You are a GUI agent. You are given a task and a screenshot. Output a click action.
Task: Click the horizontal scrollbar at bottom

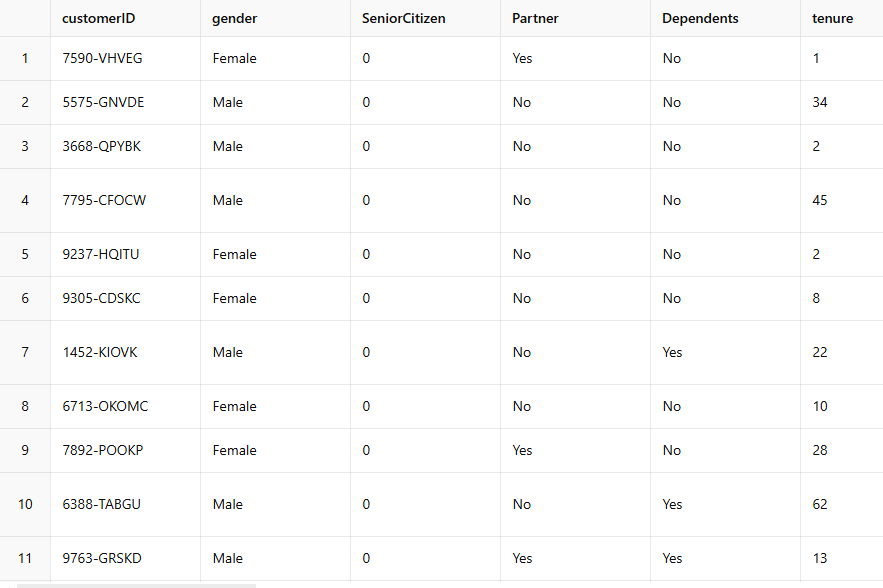point(136,586)
